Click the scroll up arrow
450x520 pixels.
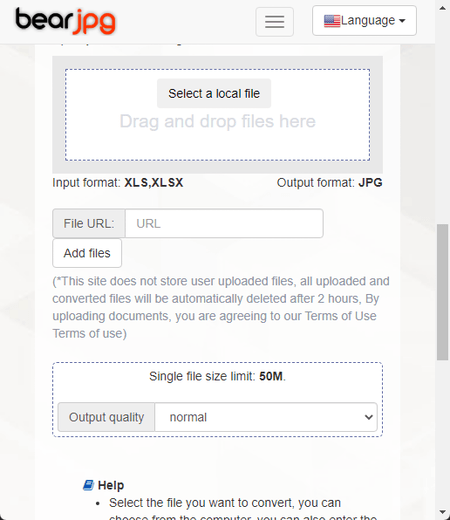(x=442, y=8)
